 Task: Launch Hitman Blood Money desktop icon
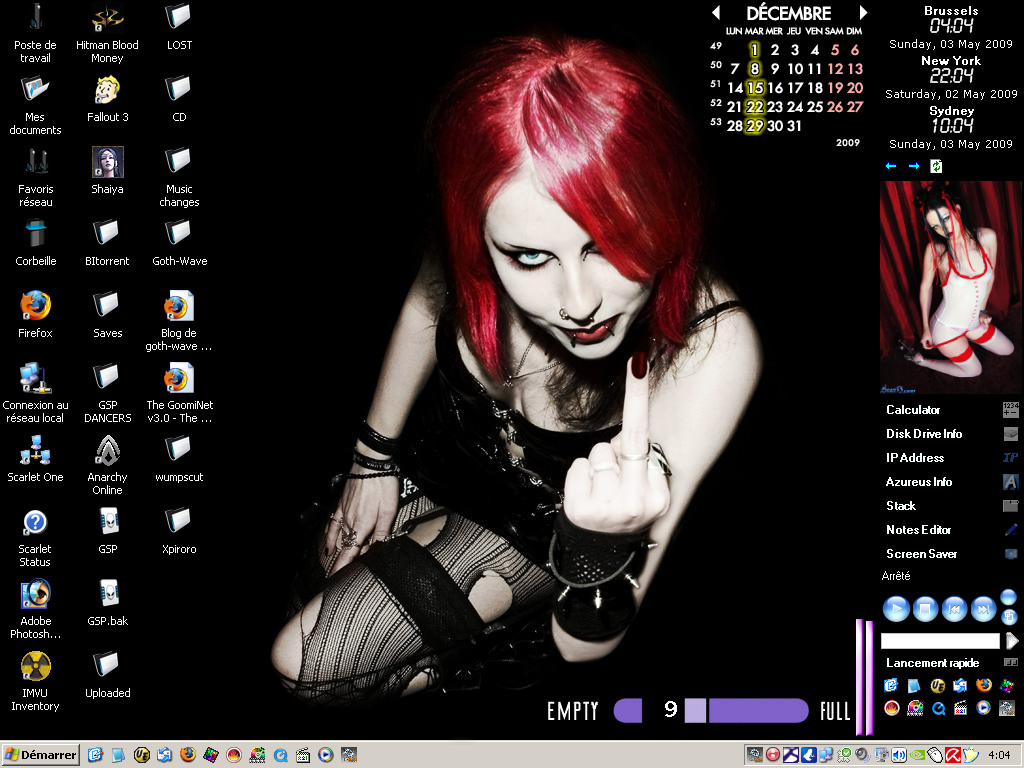pyautogui.click(x=107, y=18)
